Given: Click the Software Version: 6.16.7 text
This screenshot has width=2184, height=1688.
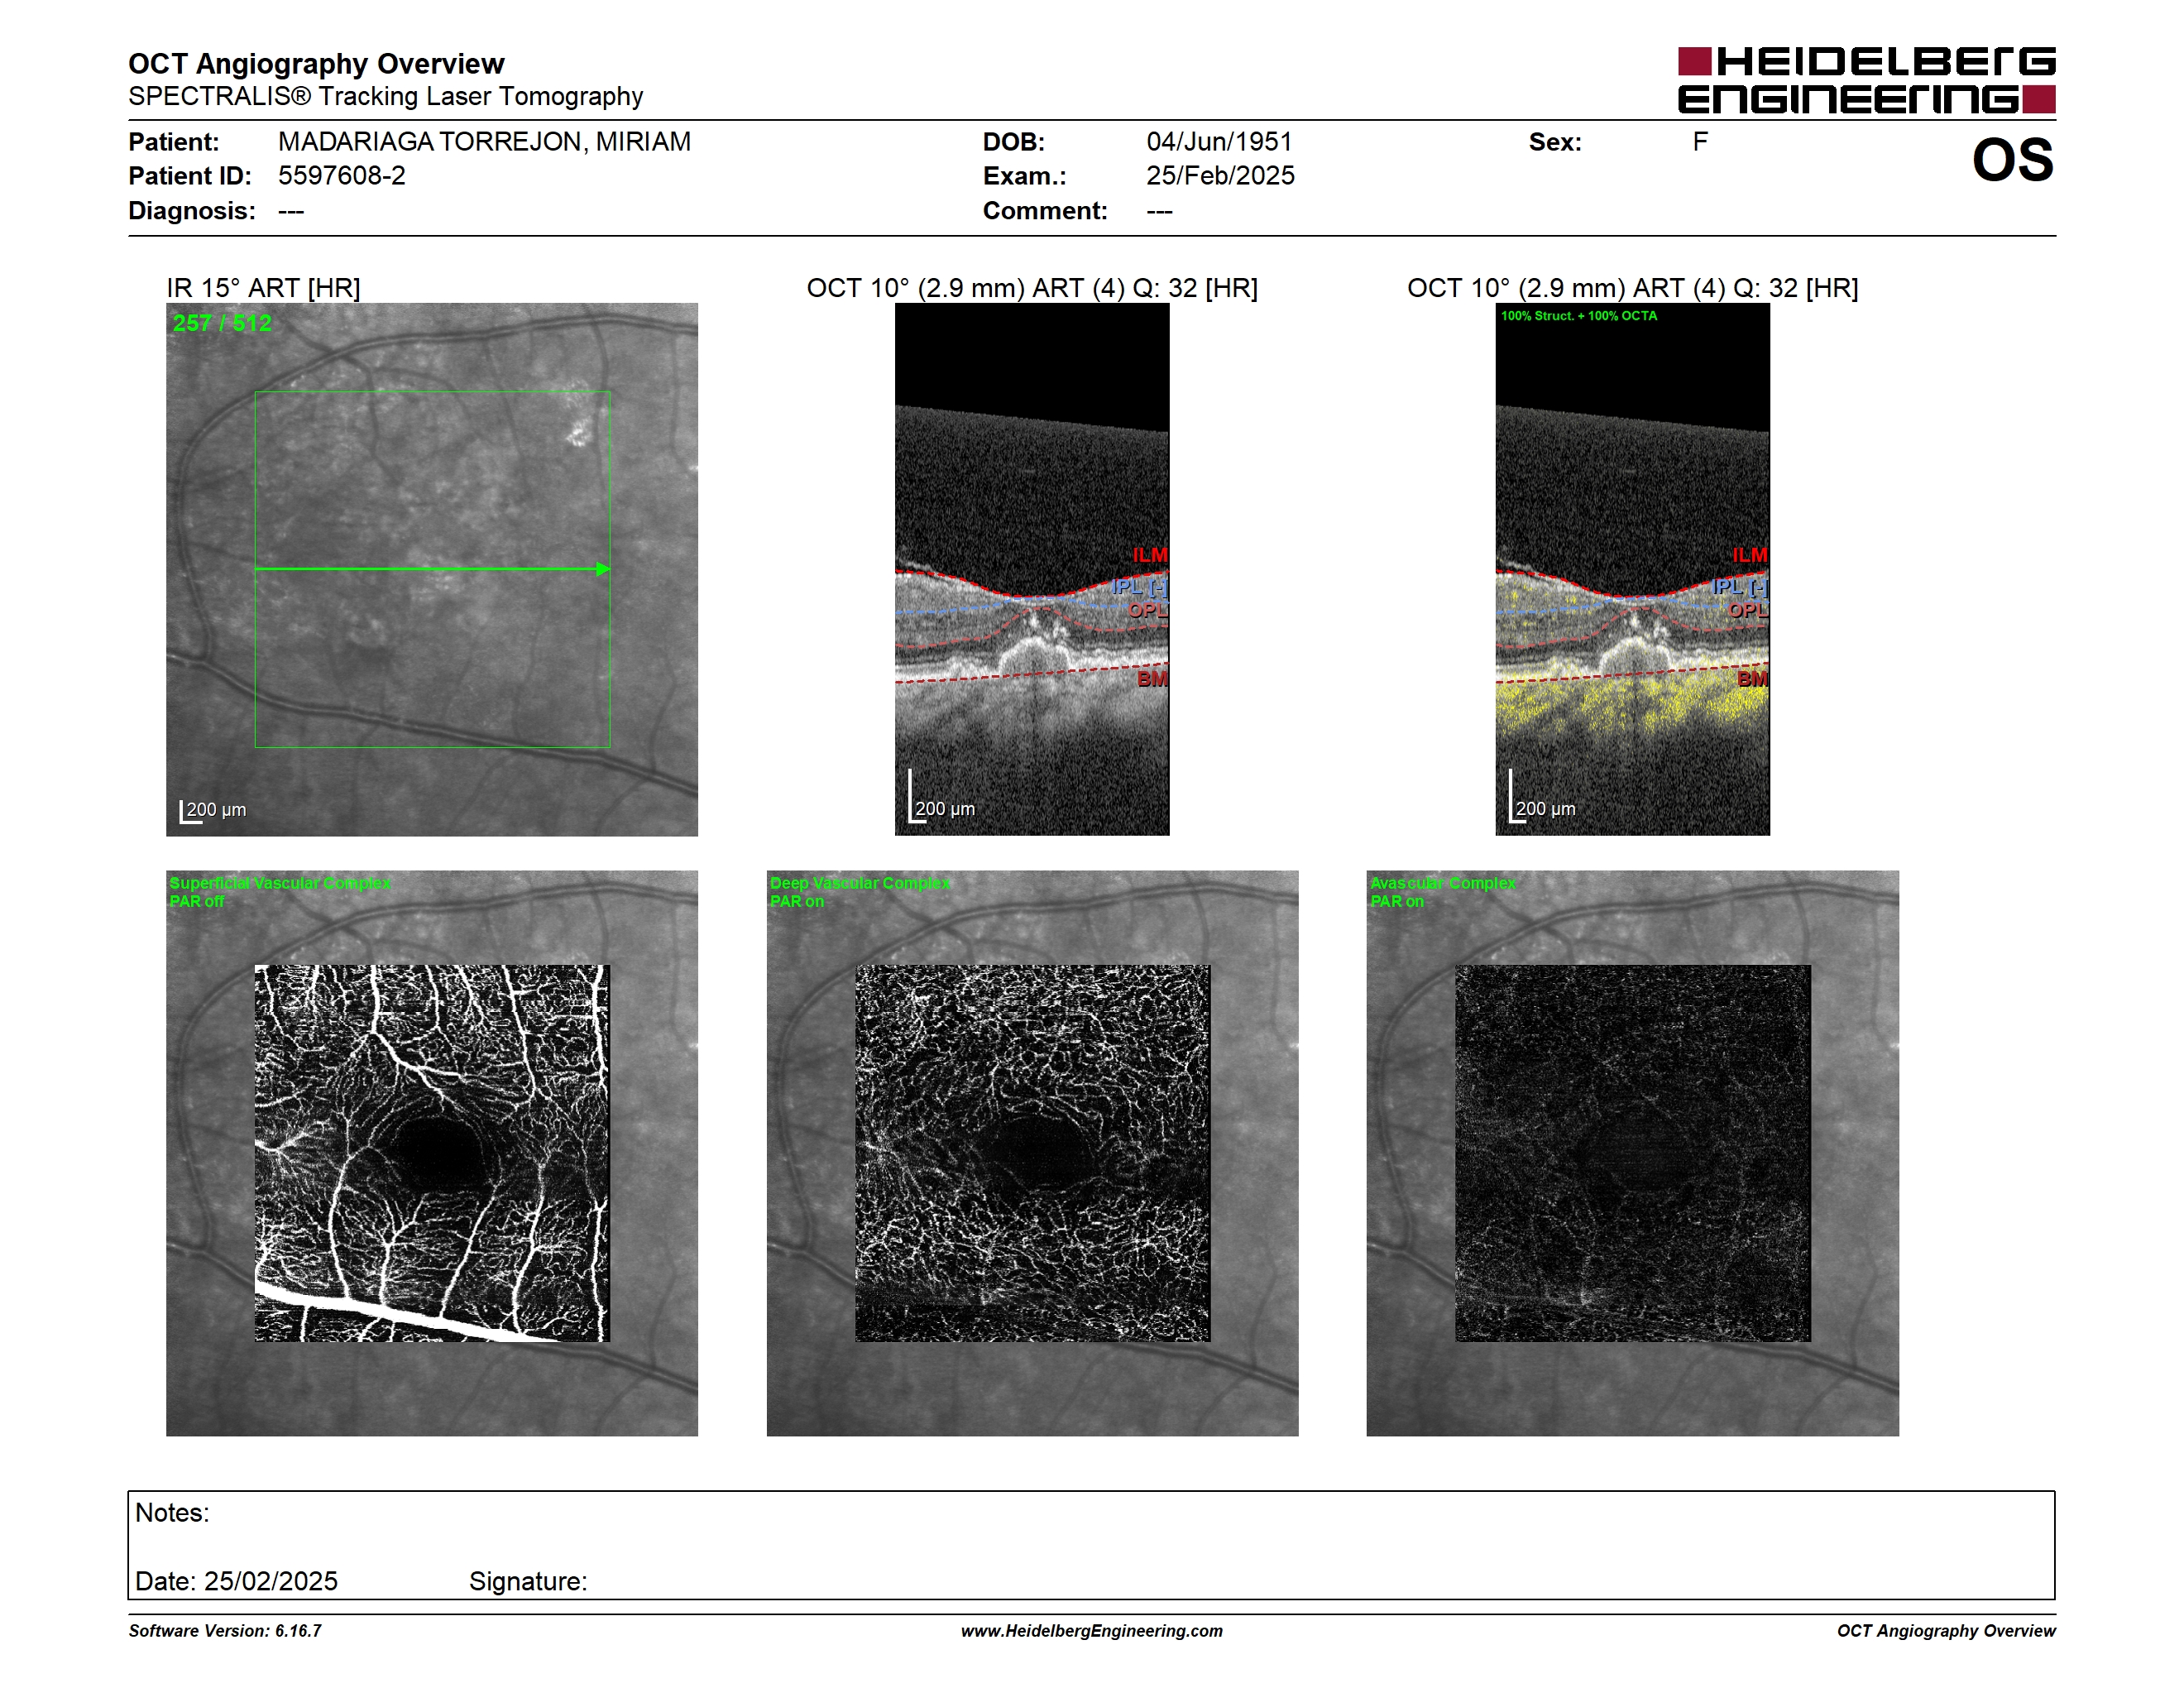Looking at the screenshot, I should (x=225, y=1631).
